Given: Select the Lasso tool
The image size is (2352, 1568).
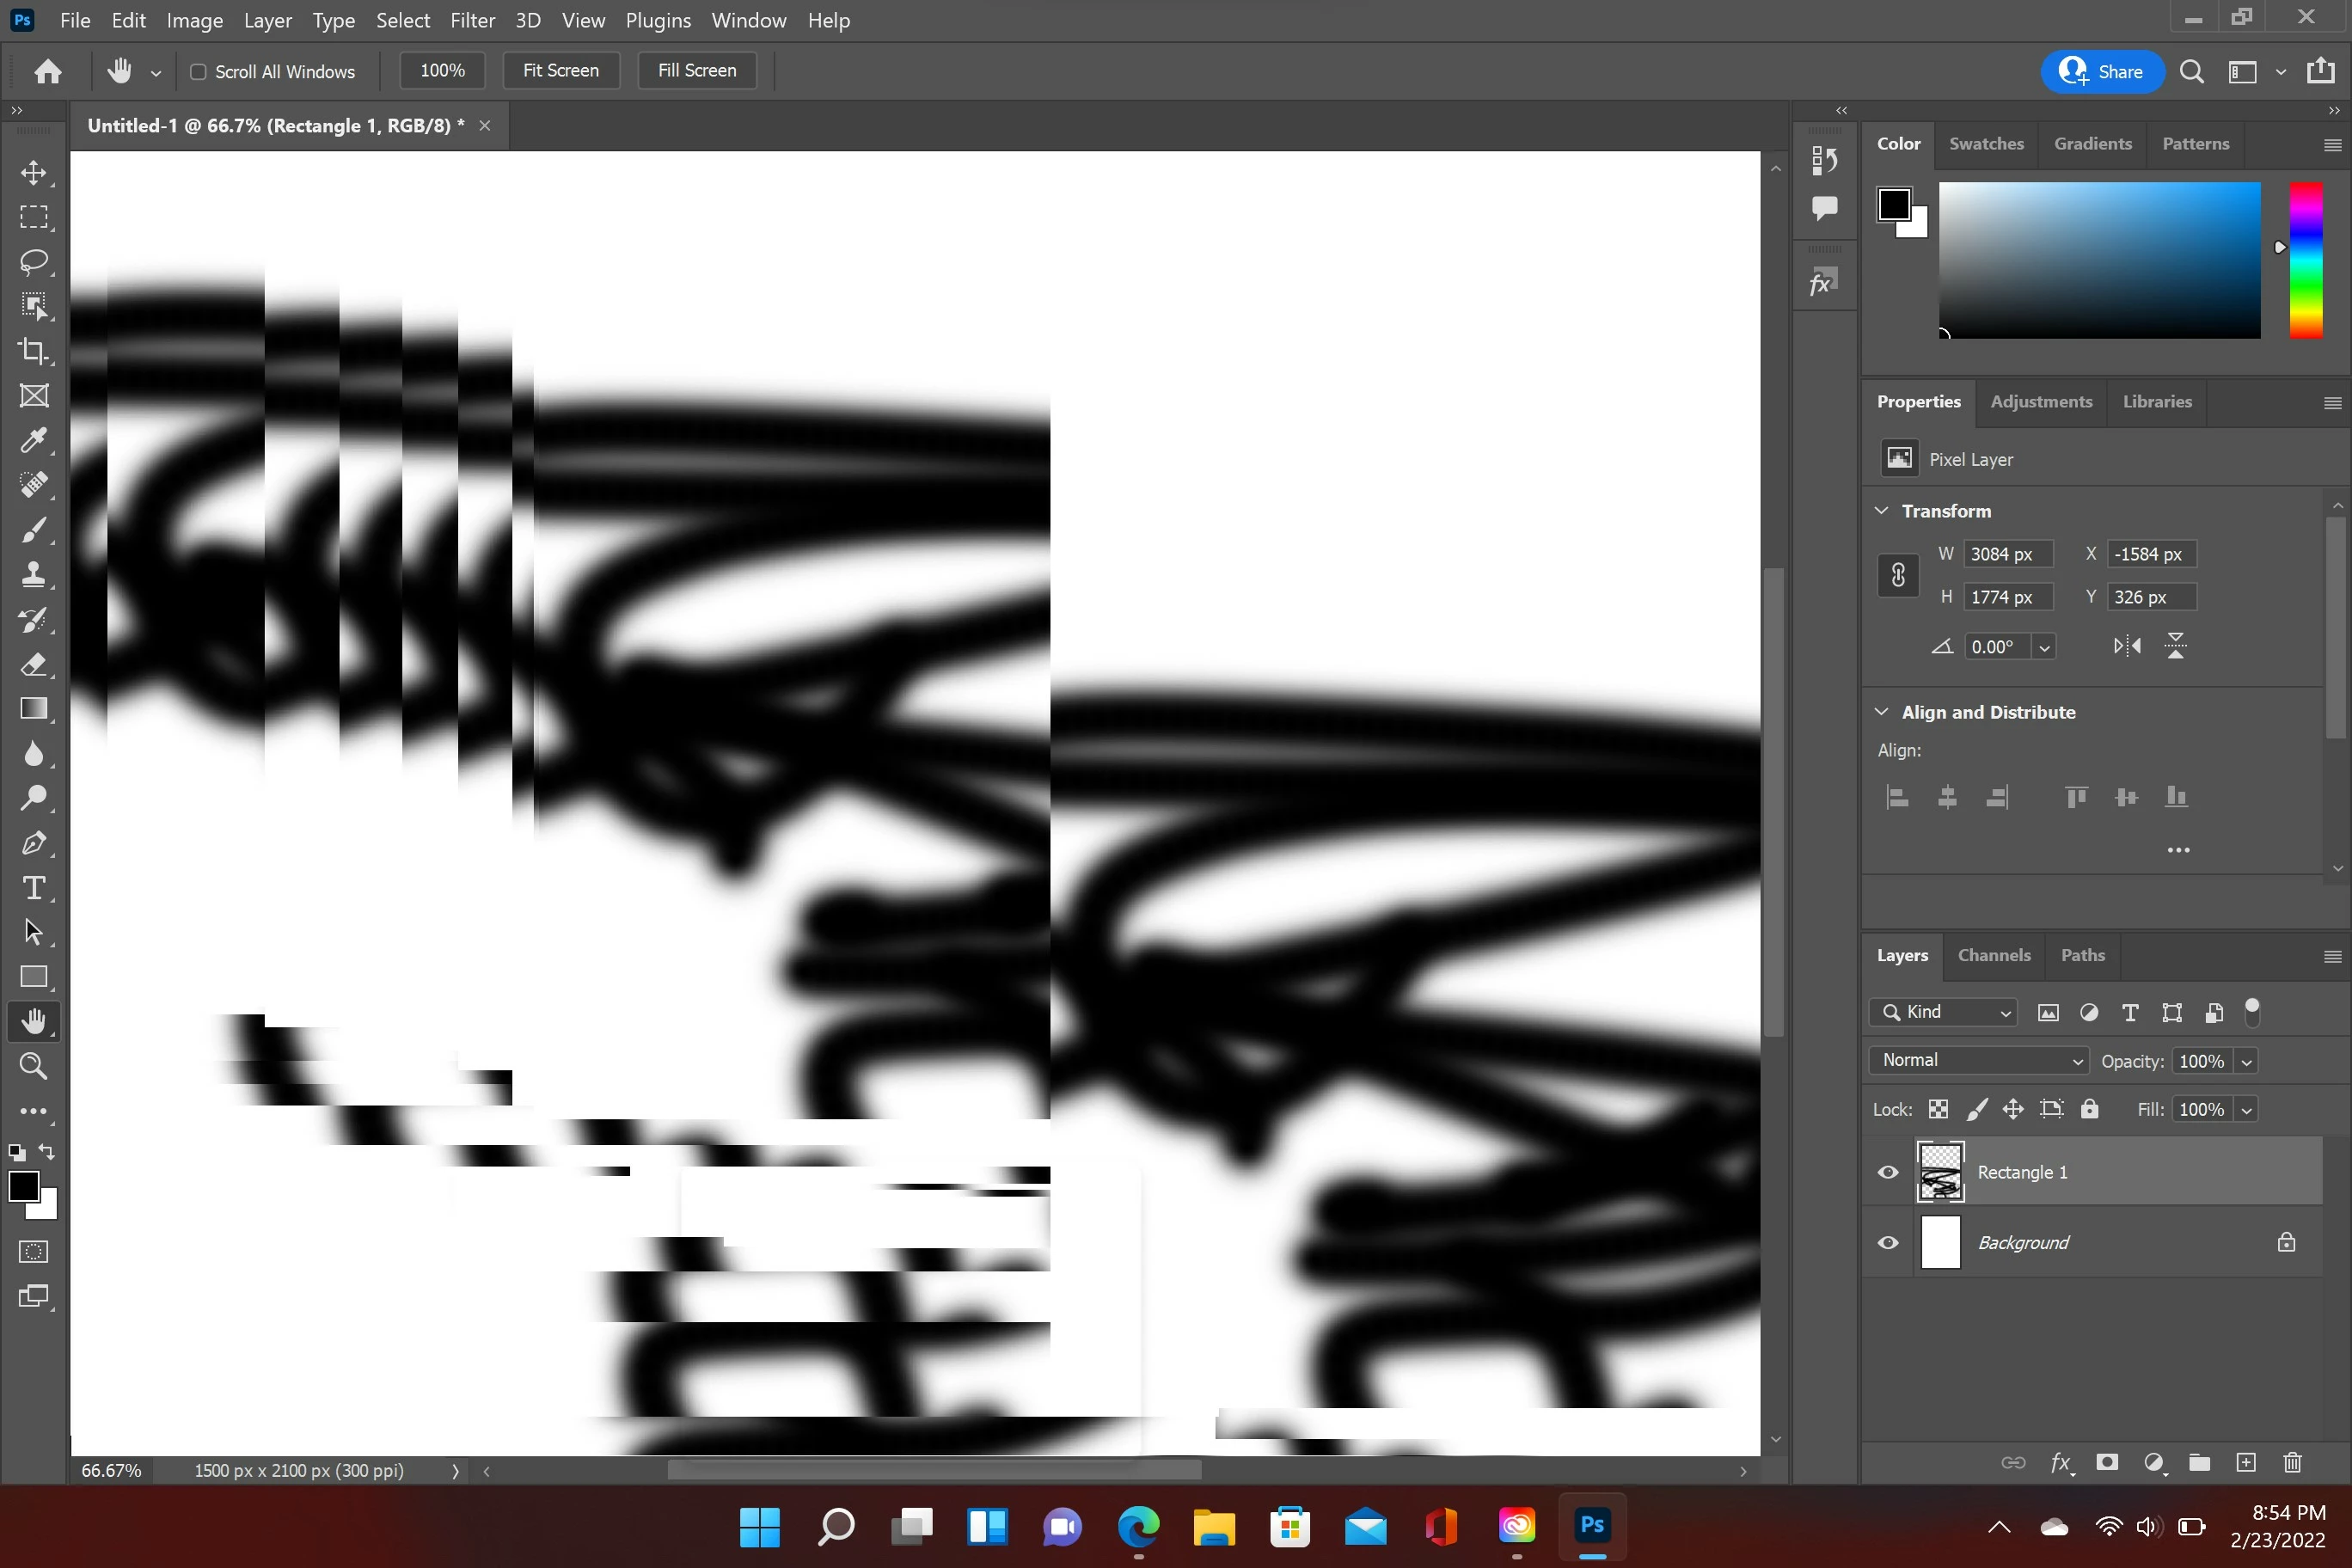Looking at the screenshot, I should pos(33,262).
